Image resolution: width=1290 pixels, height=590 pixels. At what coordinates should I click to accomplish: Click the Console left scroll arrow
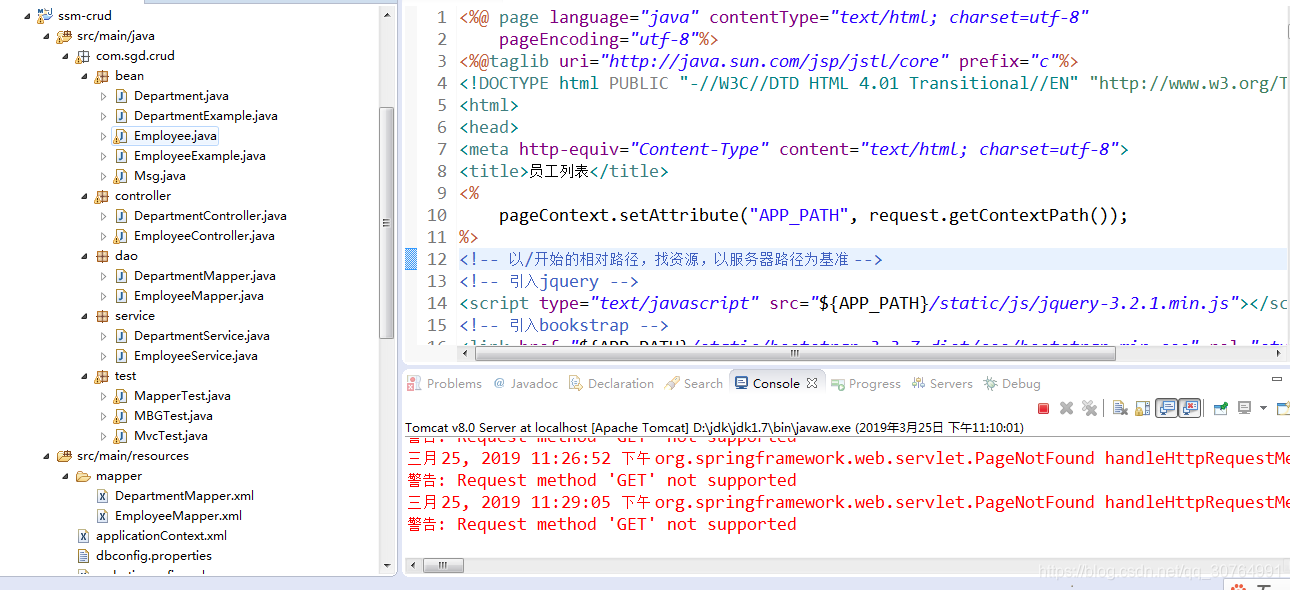tap(413, 566)
